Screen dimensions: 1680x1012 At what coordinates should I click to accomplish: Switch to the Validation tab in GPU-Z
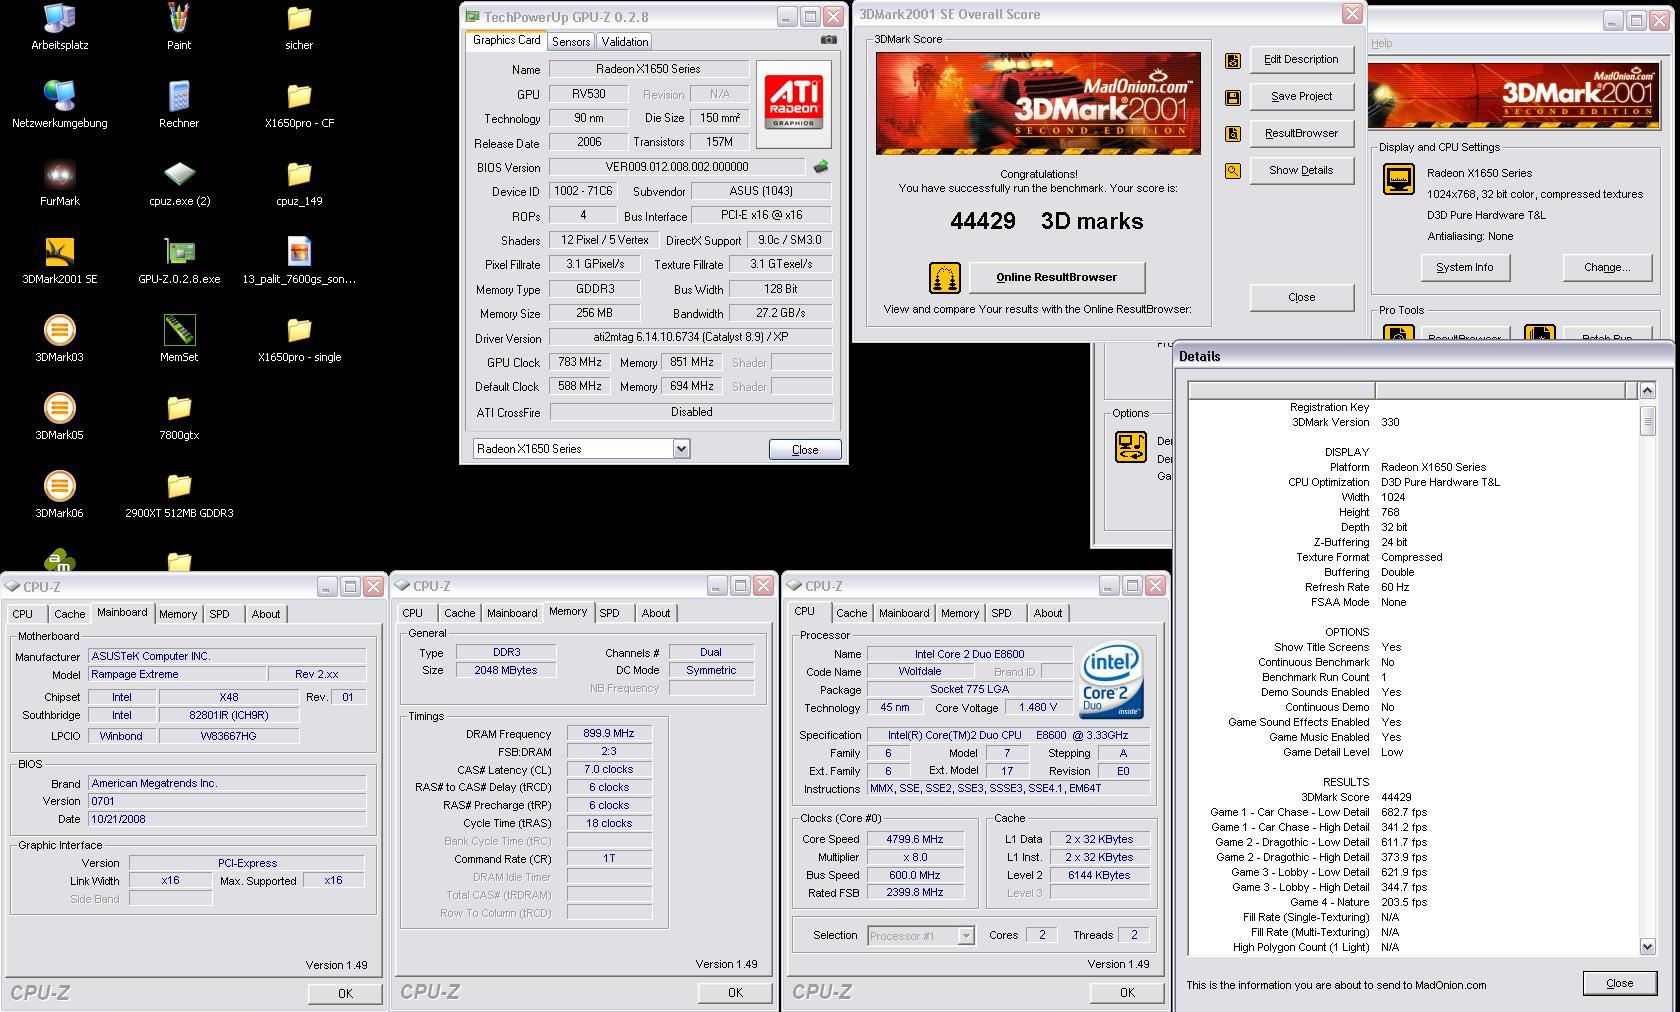(625, 41)
